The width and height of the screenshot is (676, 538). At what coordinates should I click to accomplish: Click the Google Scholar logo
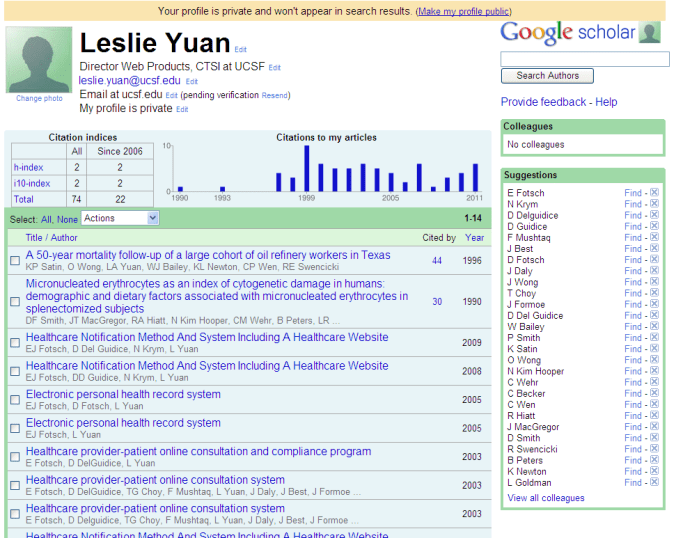click(x=567, y=32)
